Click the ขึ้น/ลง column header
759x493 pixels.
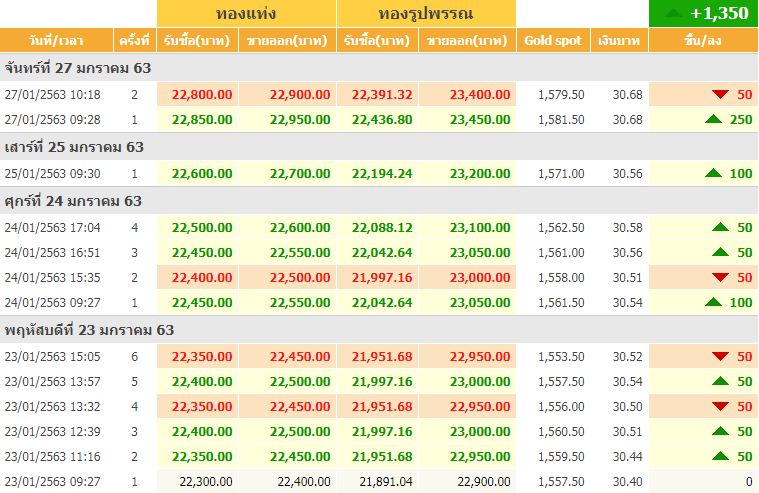[703, 40]
